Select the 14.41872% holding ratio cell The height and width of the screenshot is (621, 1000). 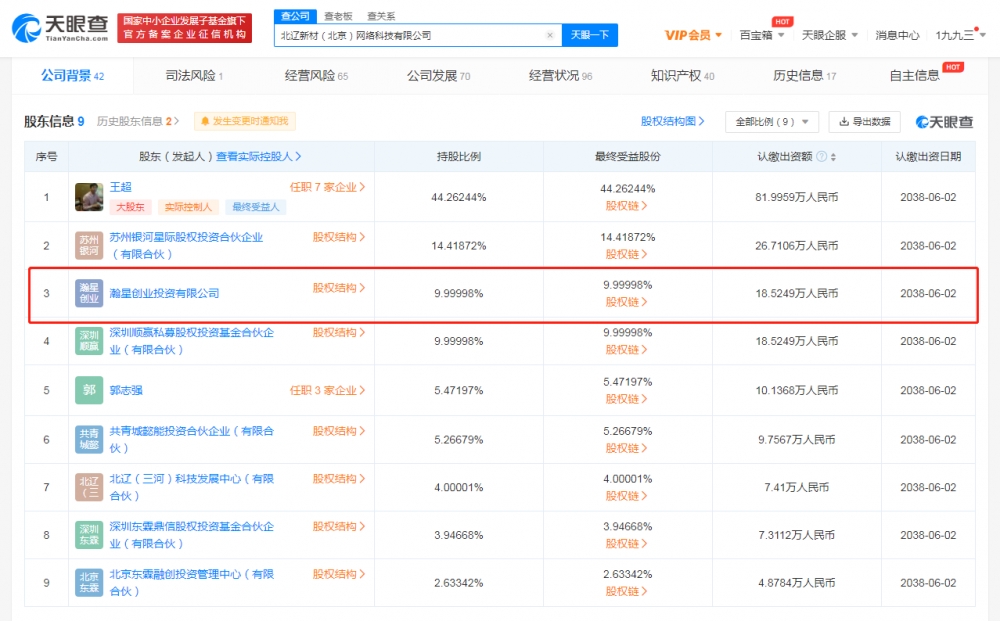[x=459, y=245]
